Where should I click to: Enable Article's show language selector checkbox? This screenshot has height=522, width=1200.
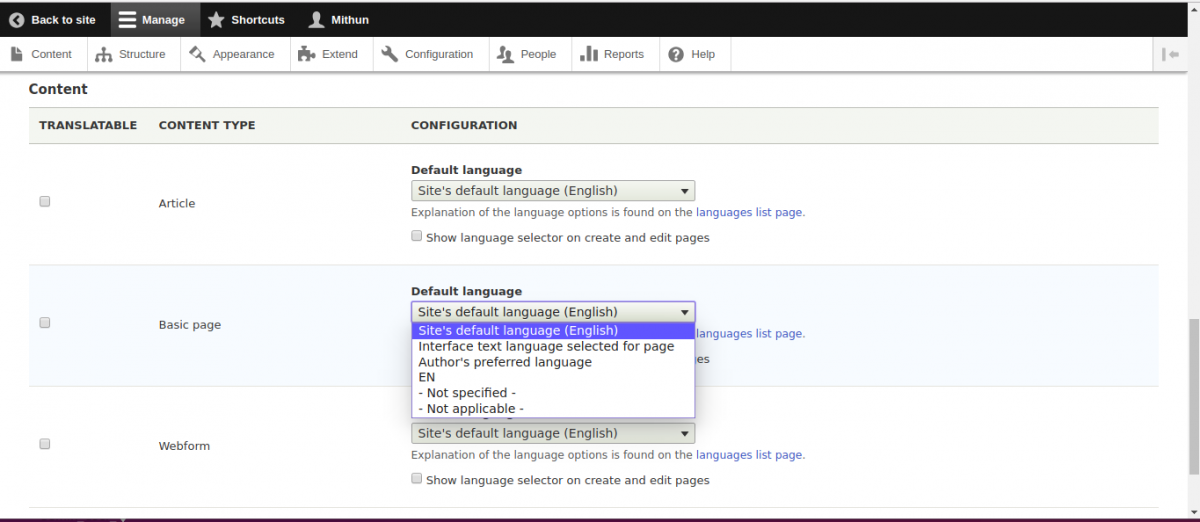point(417,237)
